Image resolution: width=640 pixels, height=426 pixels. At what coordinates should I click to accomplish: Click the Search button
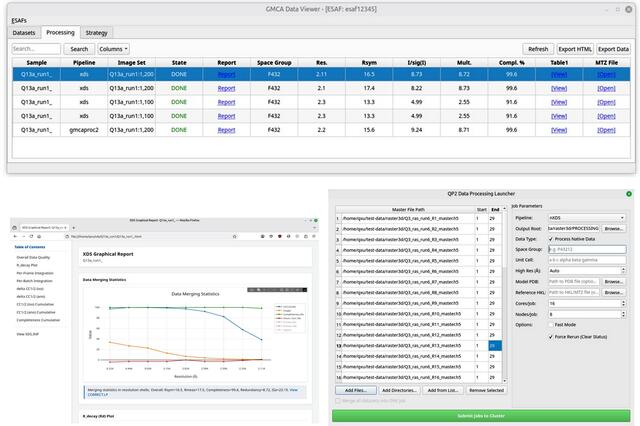[x=79, y=49]
